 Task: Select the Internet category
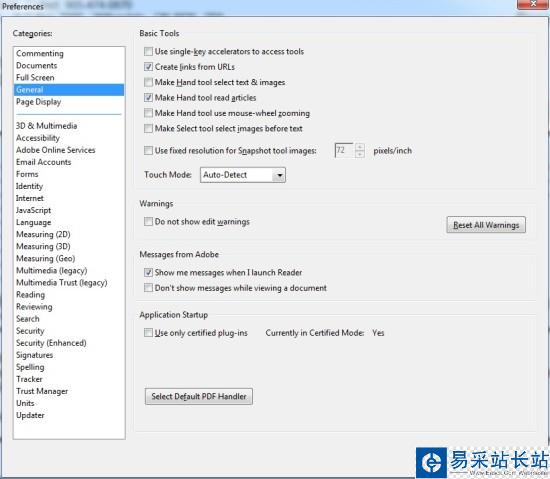point(69,198)
